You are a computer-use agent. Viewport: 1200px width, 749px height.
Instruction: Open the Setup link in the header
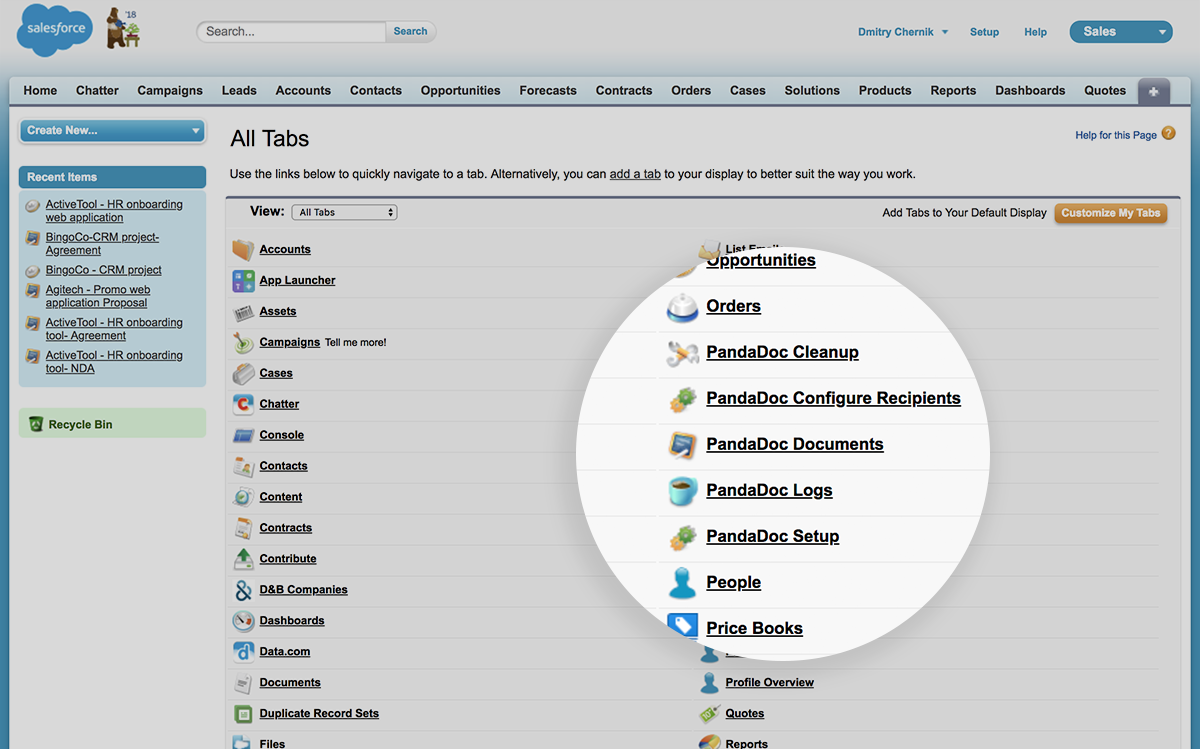tap(984, 32)
